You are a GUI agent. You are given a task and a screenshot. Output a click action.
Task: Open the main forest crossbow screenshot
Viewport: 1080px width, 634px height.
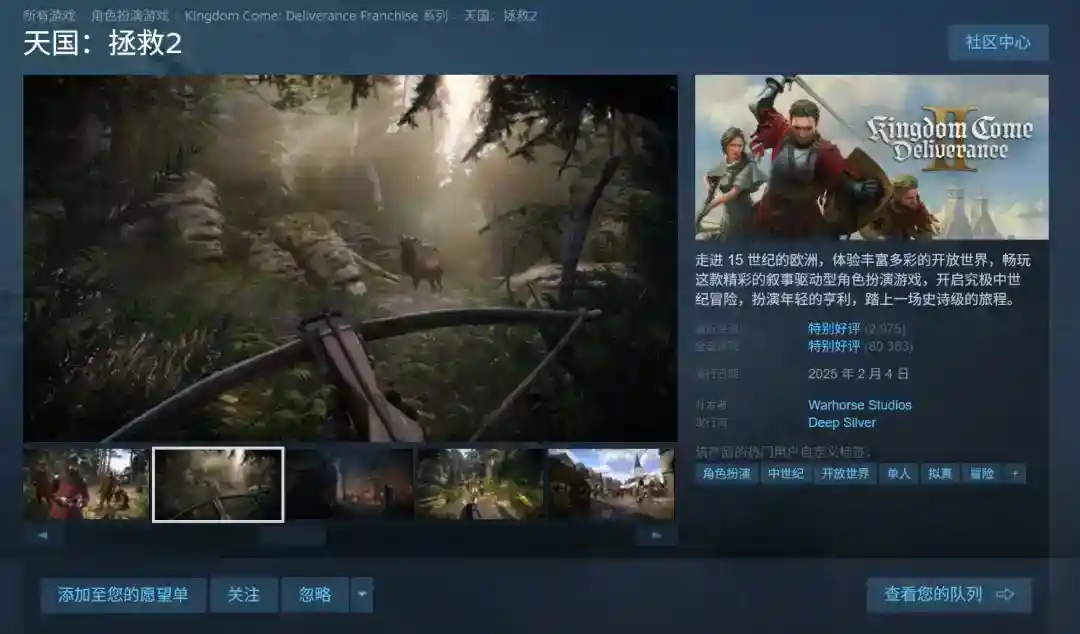coord(351,258)
